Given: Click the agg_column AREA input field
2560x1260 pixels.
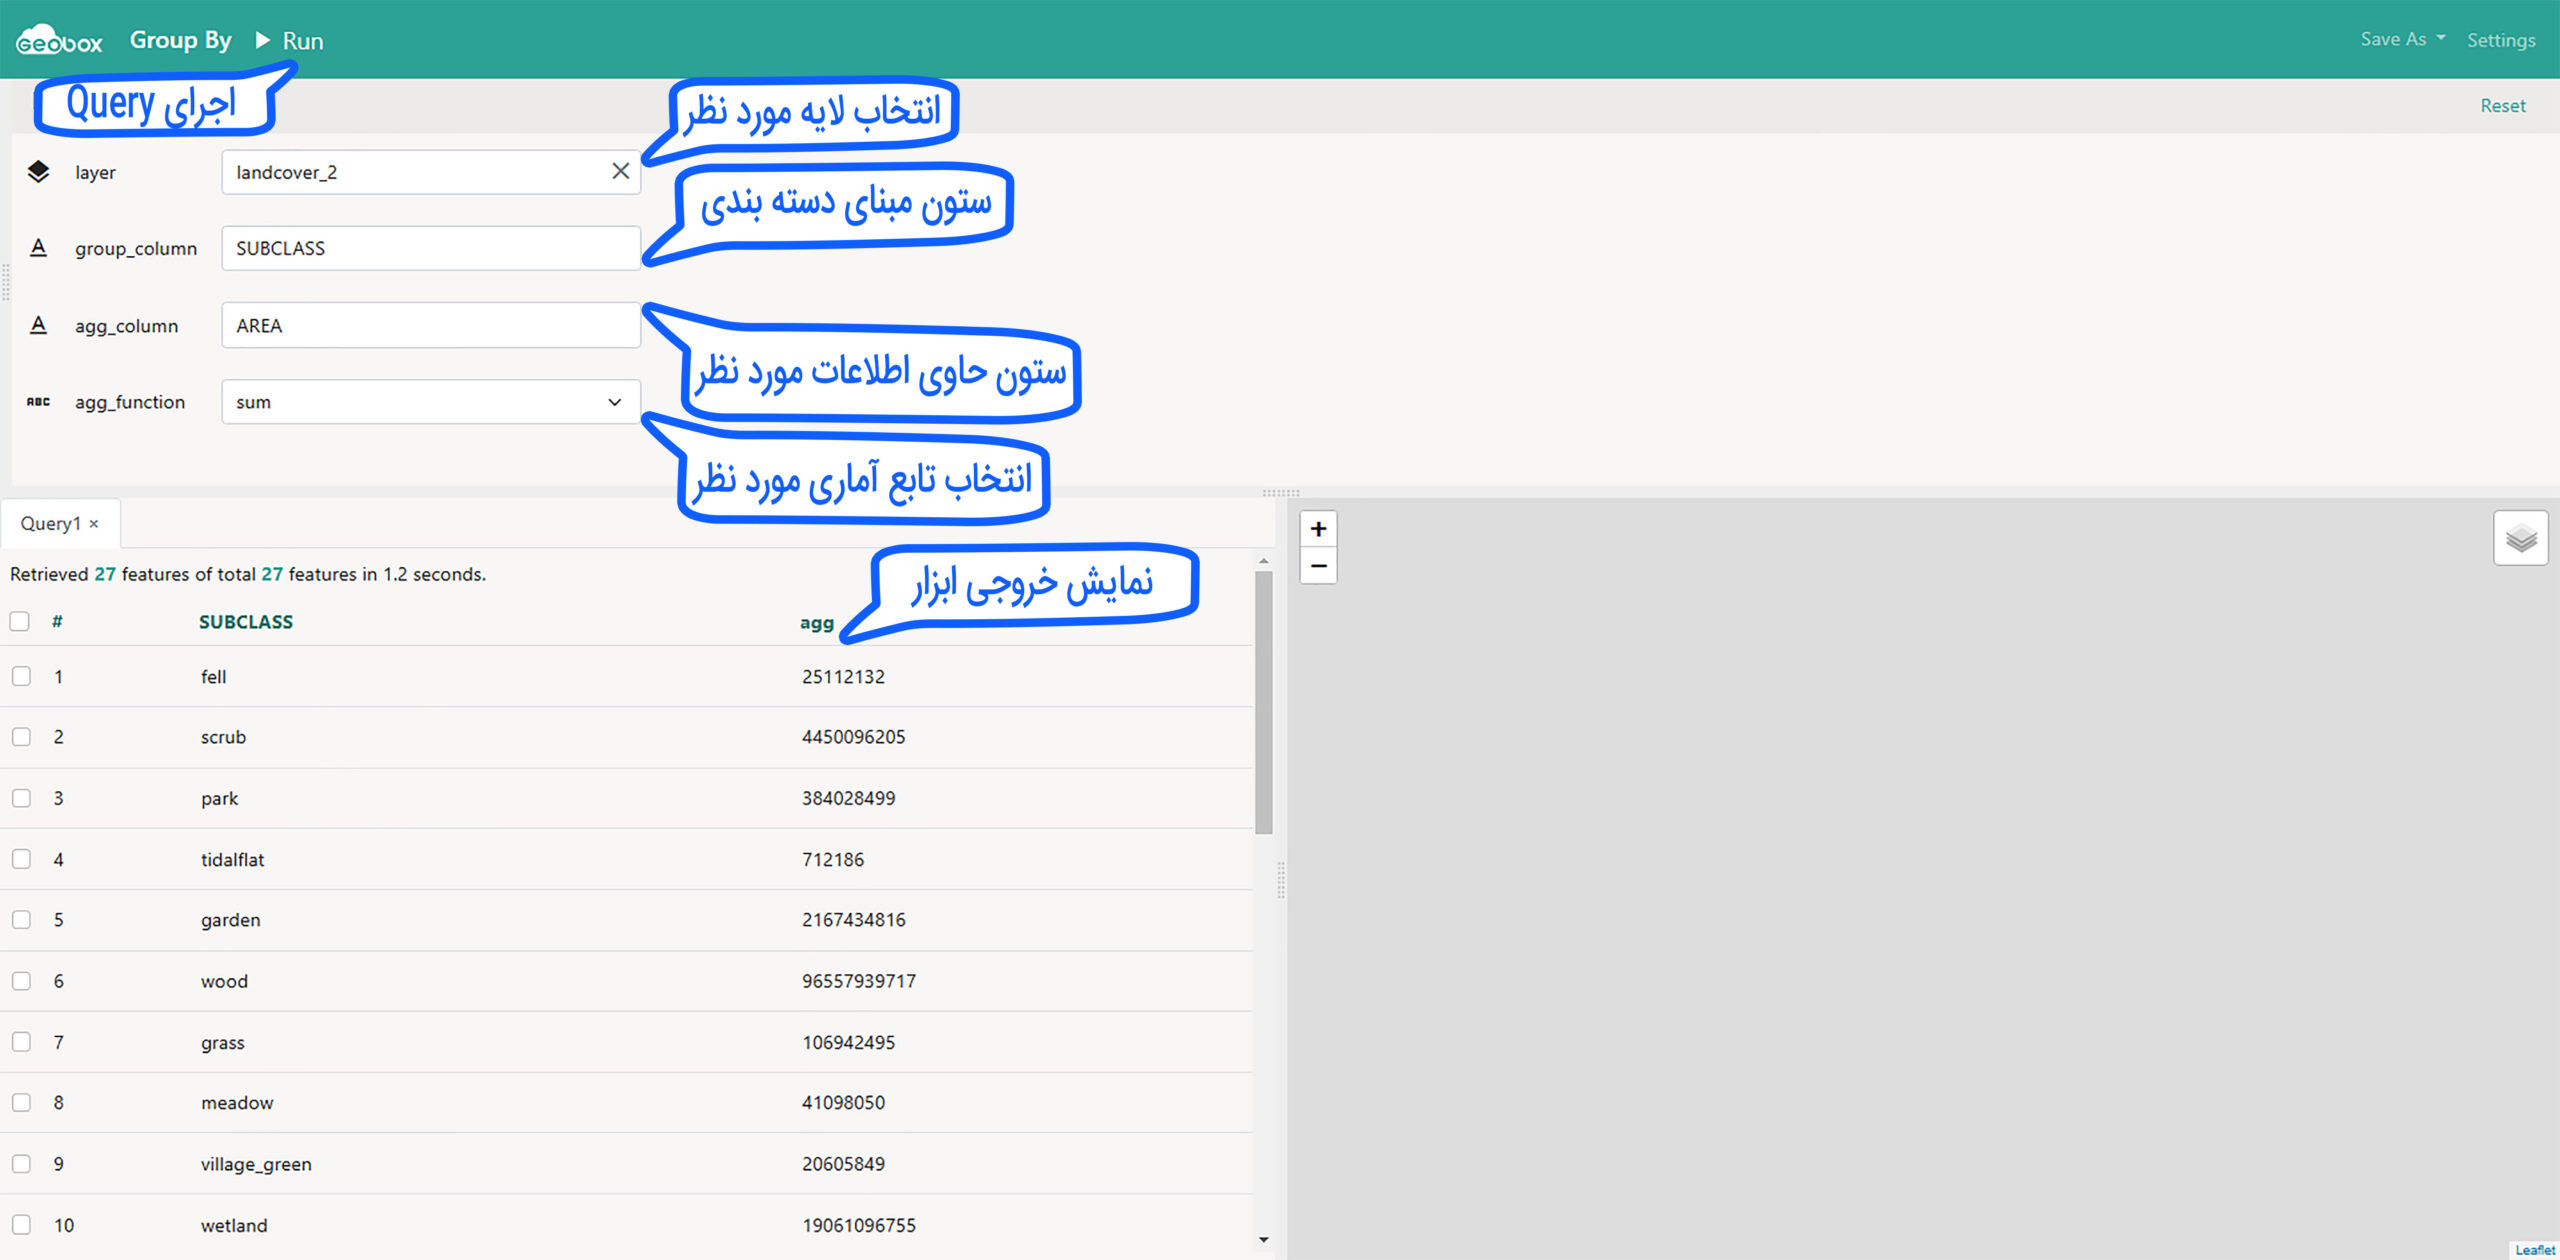Looking at the screenshot, I should click(430, 326).
